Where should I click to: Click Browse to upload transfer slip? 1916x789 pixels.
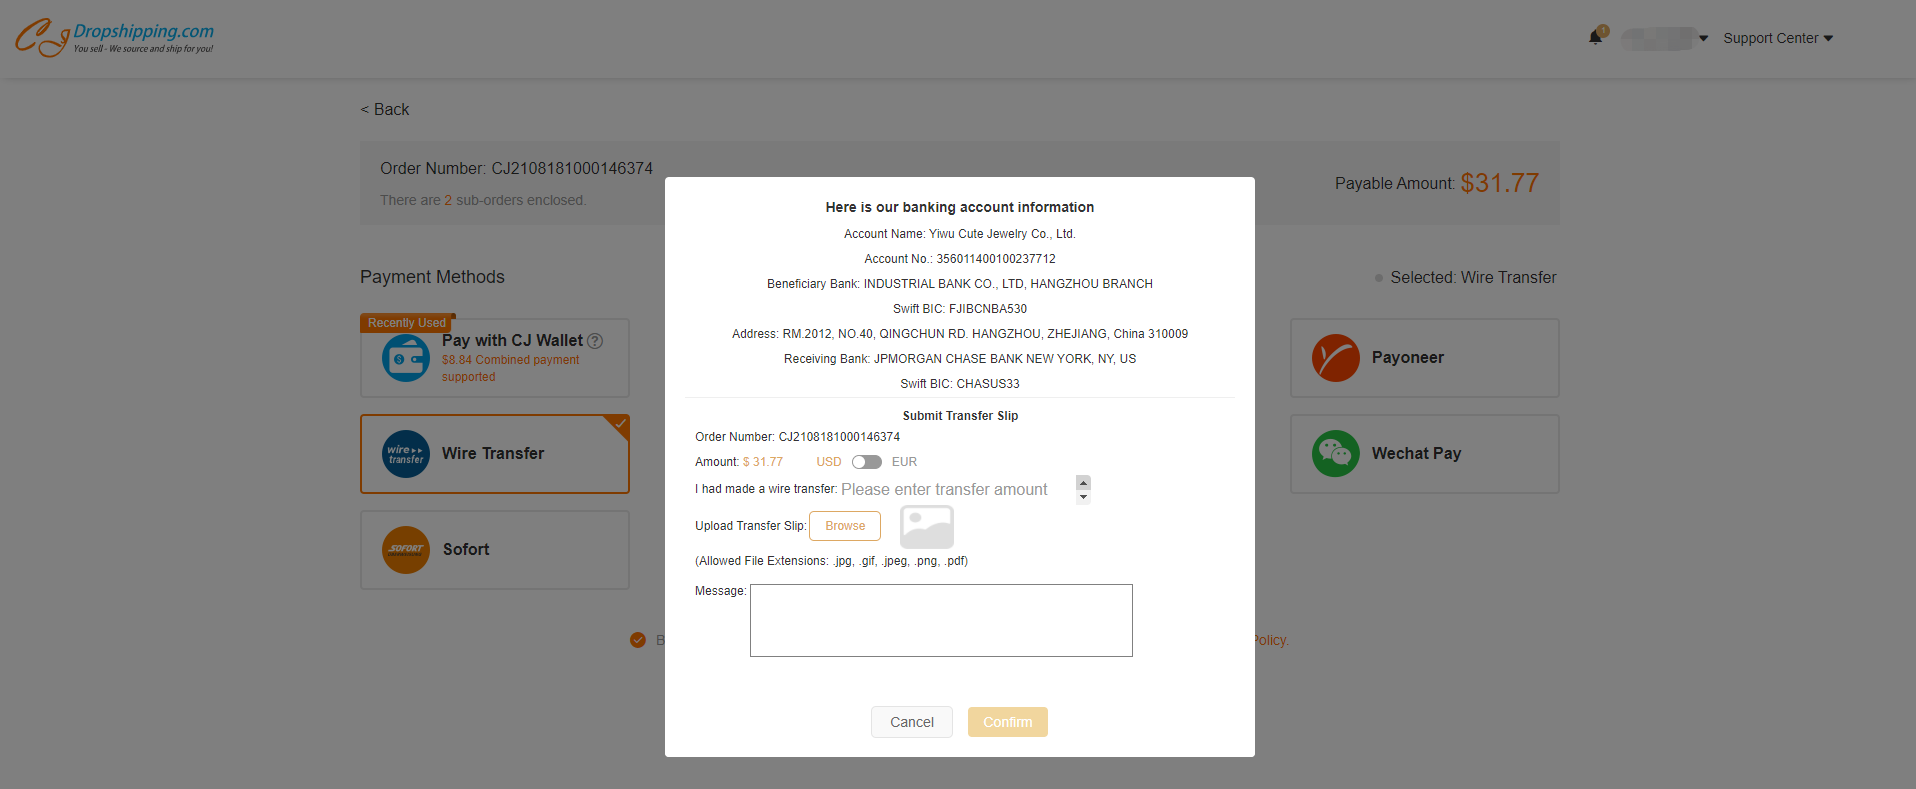(845, 526)
